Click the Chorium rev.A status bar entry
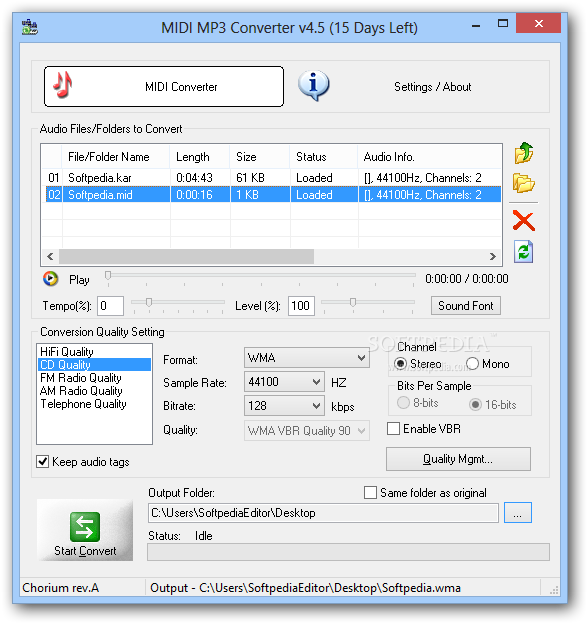 pos(60,588)
